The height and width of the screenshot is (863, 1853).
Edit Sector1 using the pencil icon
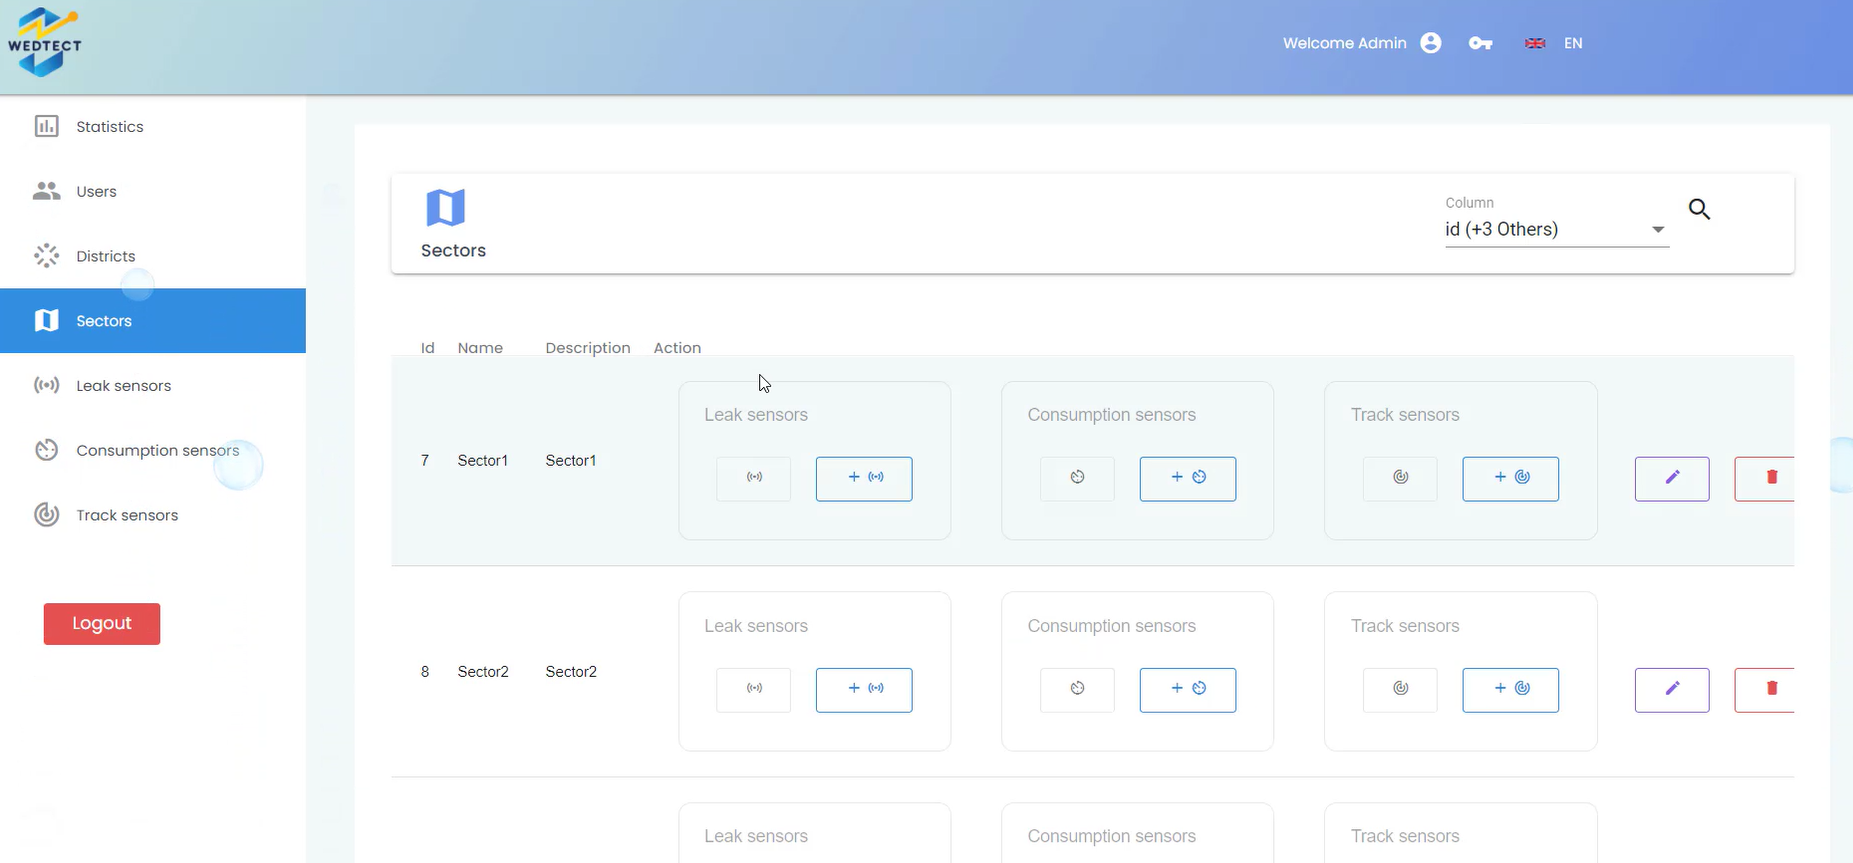coord(1671,478)
